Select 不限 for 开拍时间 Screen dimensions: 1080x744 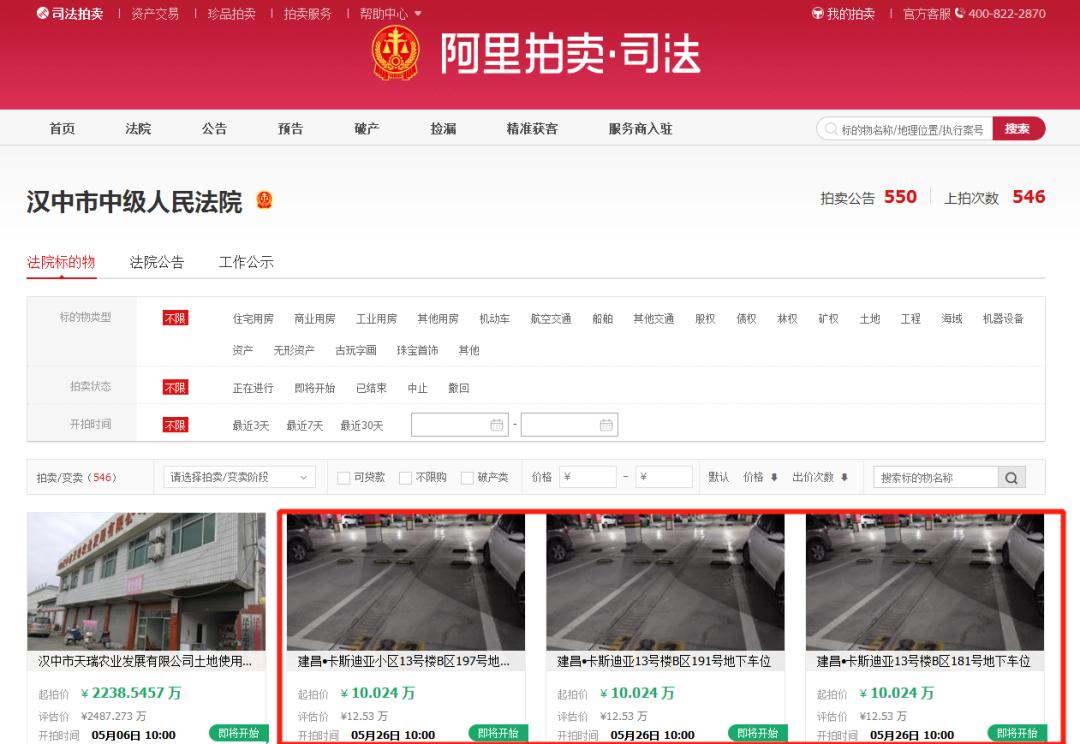(175, 425)
